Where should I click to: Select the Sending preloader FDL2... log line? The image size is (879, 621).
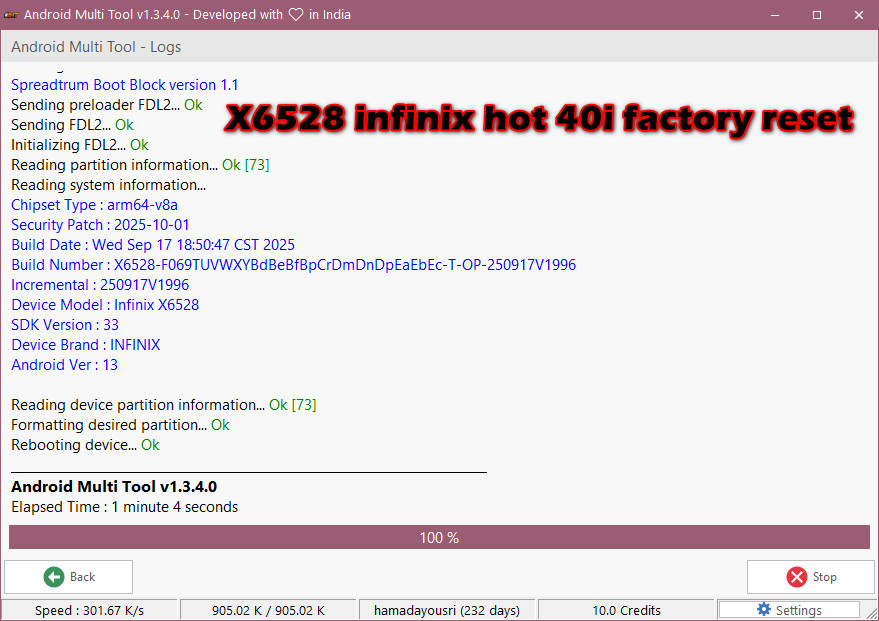tap(107, 105)
